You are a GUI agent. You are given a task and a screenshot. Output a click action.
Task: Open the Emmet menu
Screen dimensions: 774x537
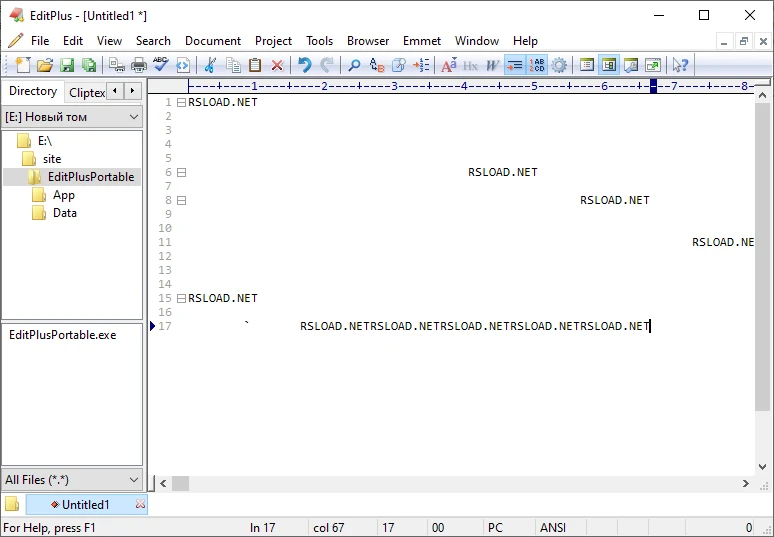tap(421, 41)
